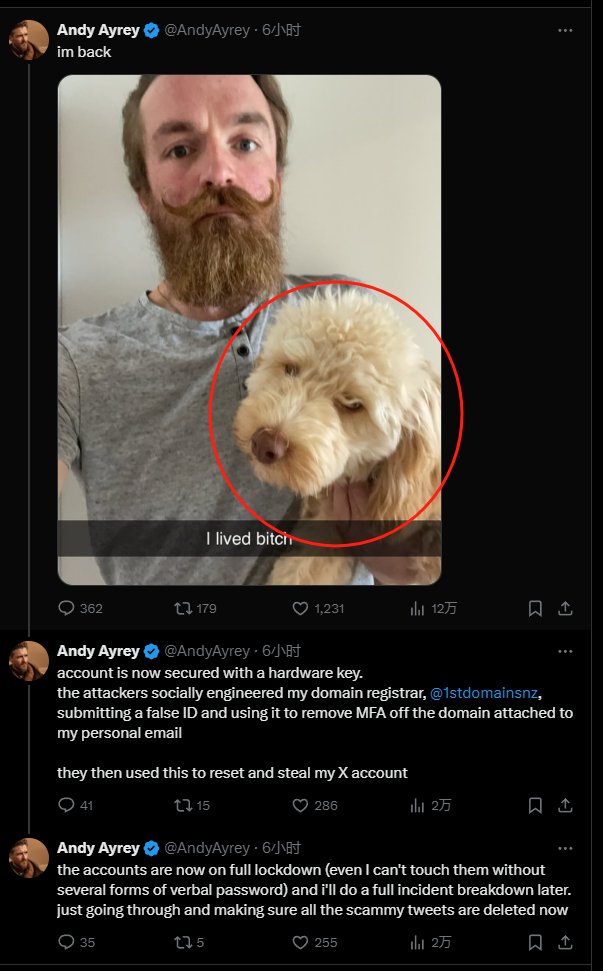Repost the "im back" tweet

click(x=184, y=608)
